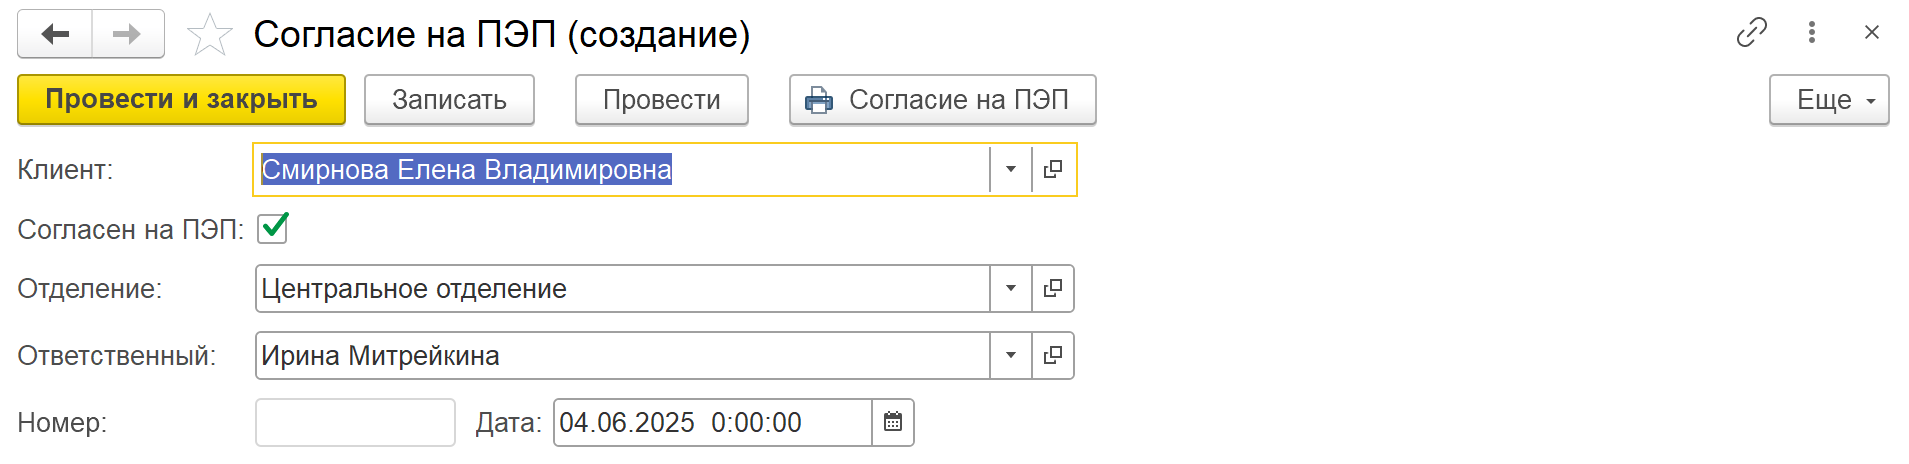The width and height of the screenshot is (1909, 464).
Task: Open client record with Клиент open icon
Action: [1053, 169]
